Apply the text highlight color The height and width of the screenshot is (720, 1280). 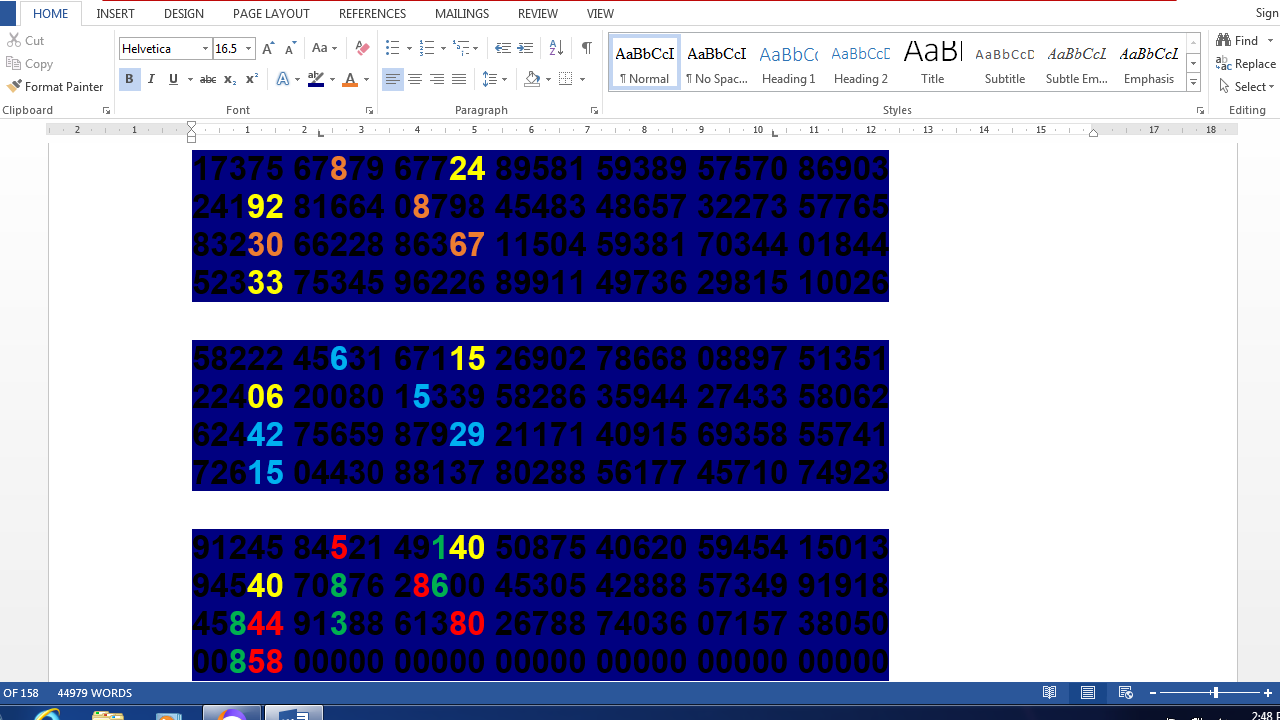[x=316, y=79]
